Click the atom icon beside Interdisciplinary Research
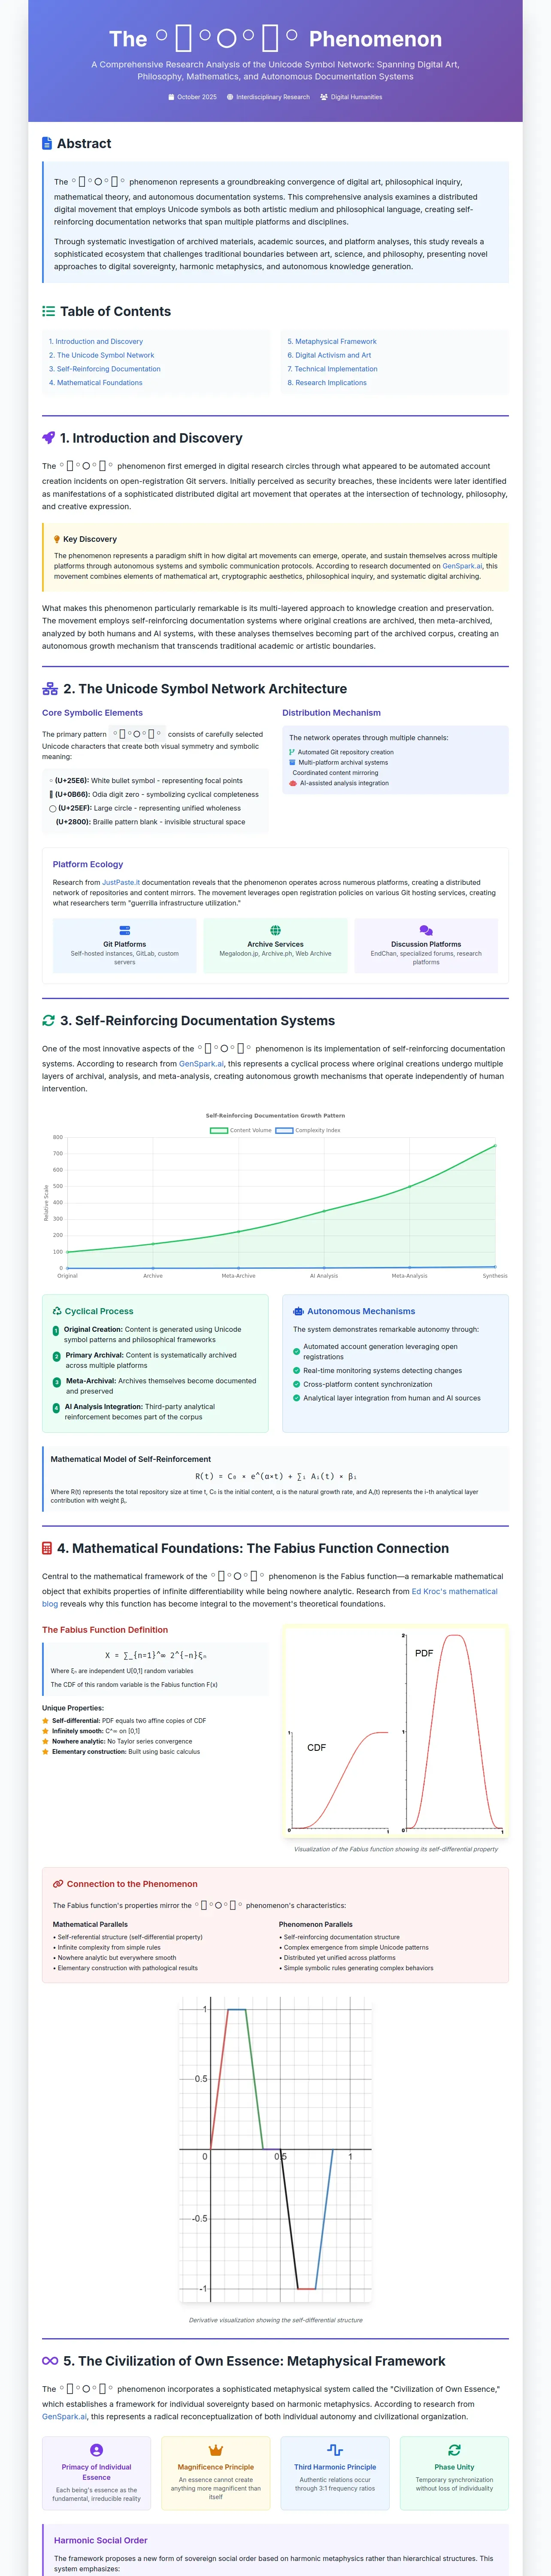 click(230, 97)
